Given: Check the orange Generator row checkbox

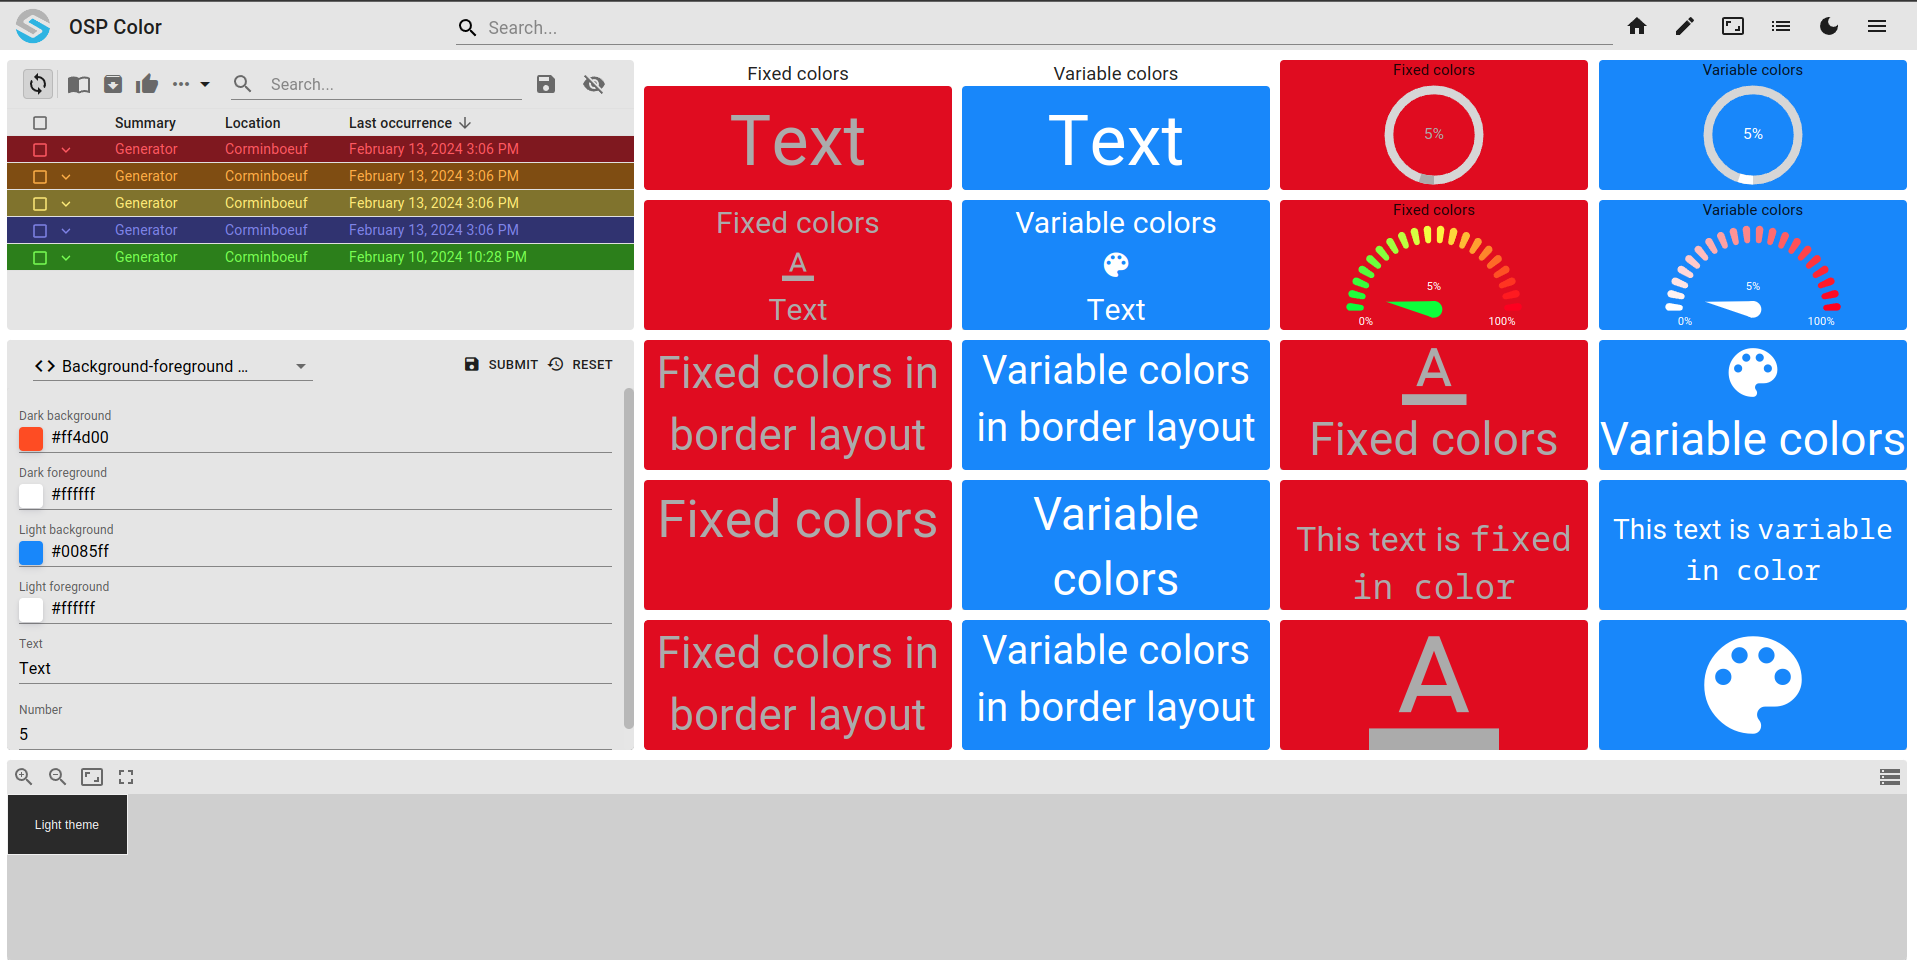Looking at the screenshot, I should click(40, 176).
